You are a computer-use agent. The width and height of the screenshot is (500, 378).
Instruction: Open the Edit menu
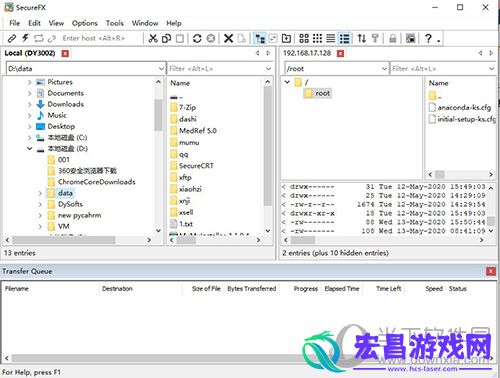[x=34, y=23]
